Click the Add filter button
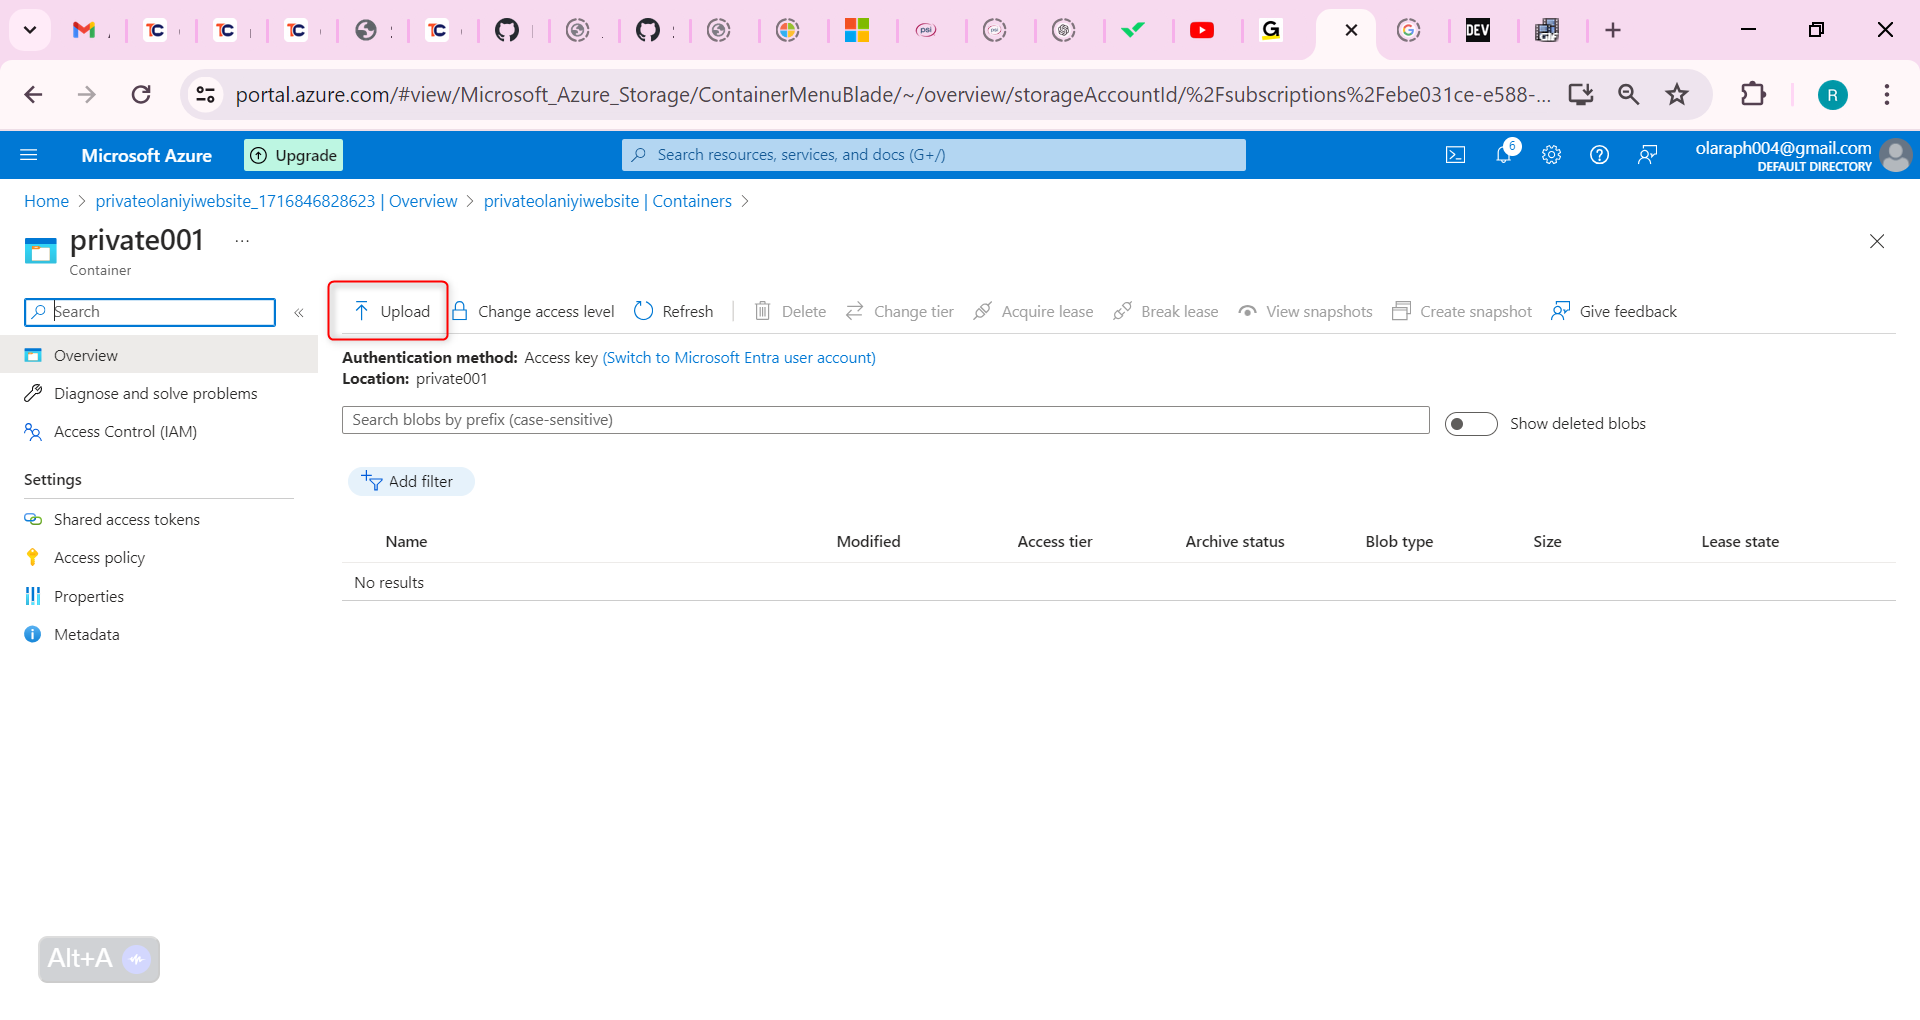The height and width of the screenshot is (1020, 1920). coord(411,481)
